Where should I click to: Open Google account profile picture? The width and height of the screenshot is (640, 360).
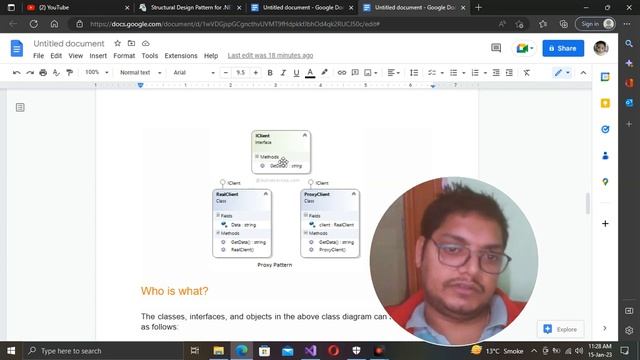[601, 48]
